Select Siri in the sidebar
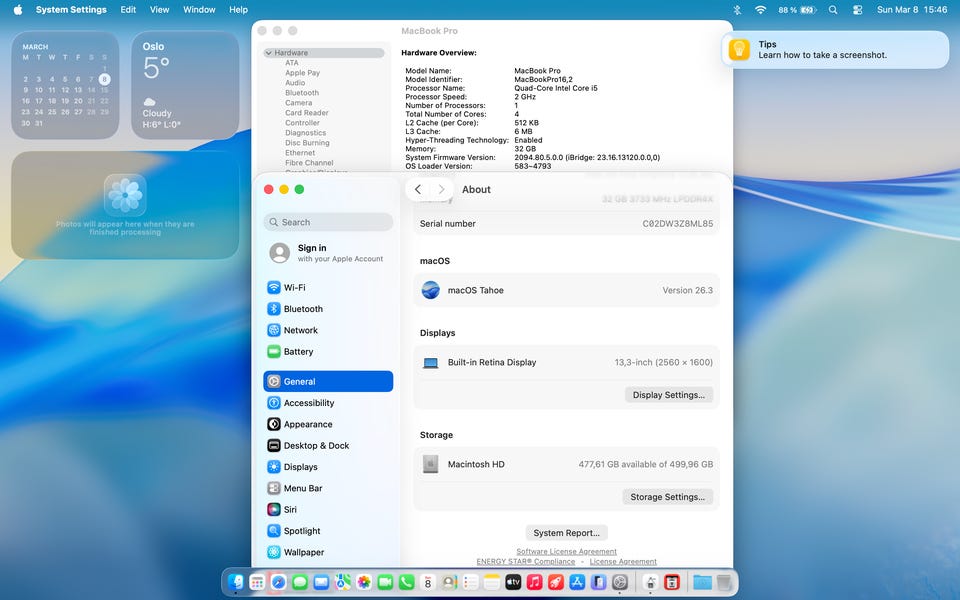960x600 pixels. 290,510
